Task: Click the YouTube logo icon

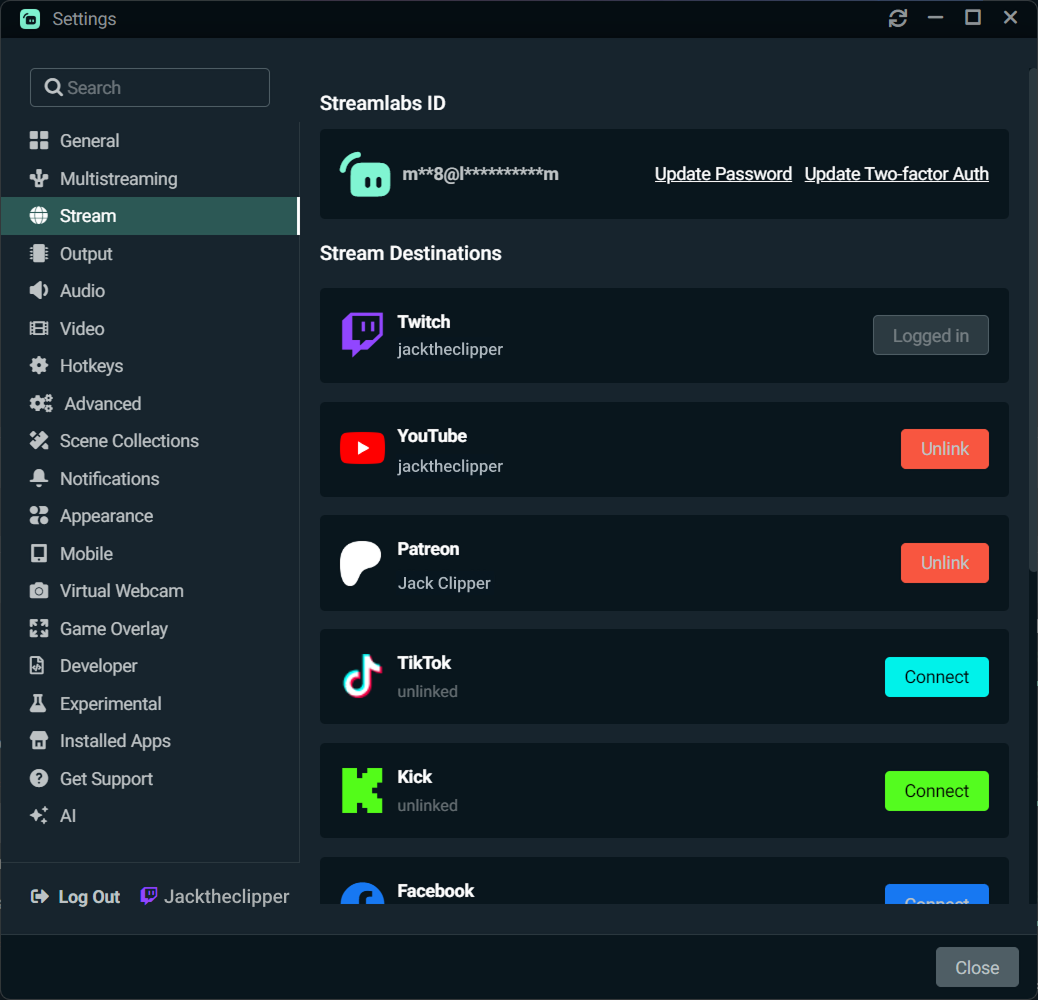Action: [362, 449]
